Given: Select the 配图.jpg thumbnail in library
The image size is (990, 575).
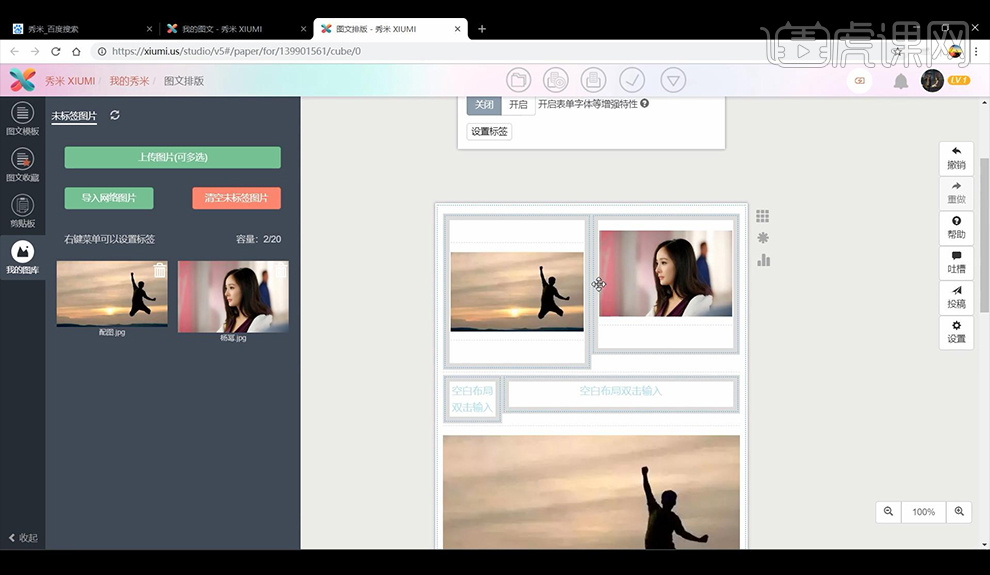Looking at the screenshot, I should (112, 293).
